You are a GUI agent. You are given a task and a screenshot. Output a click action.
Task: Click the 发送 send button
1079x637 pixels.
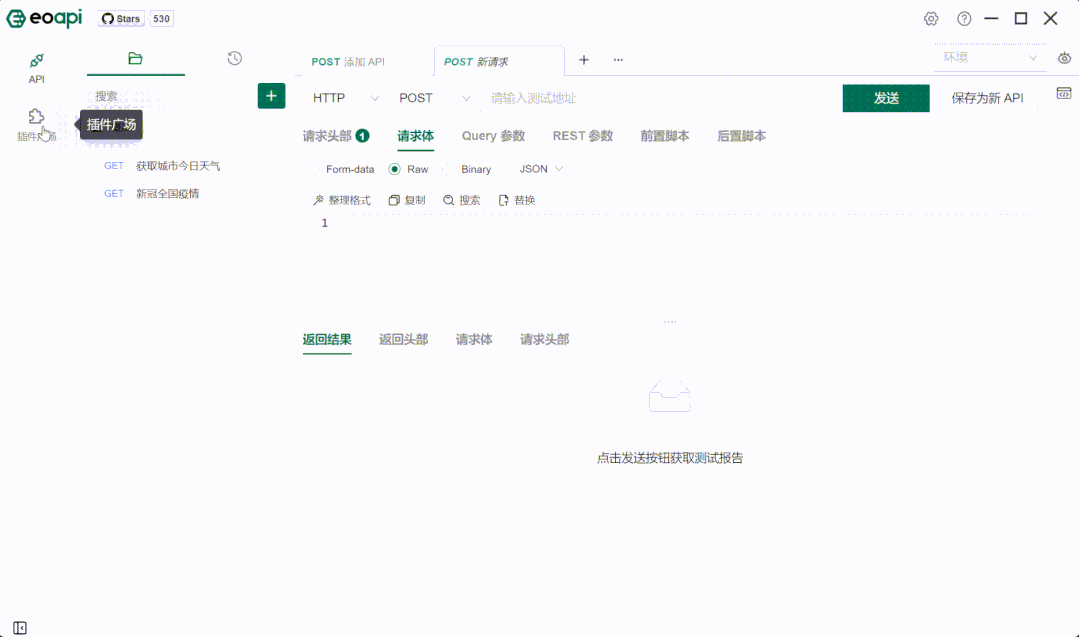pos(885,98)
